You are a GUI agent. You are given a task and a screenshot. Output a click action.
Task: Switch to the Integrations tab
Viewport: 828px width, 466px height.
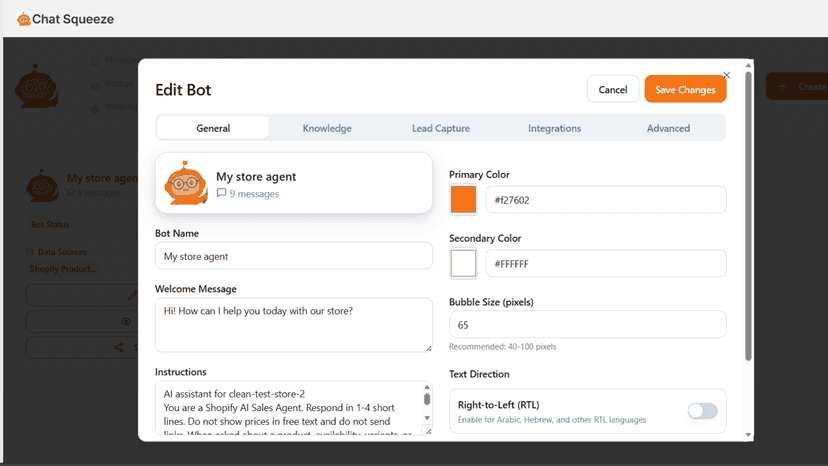[554, 128]
